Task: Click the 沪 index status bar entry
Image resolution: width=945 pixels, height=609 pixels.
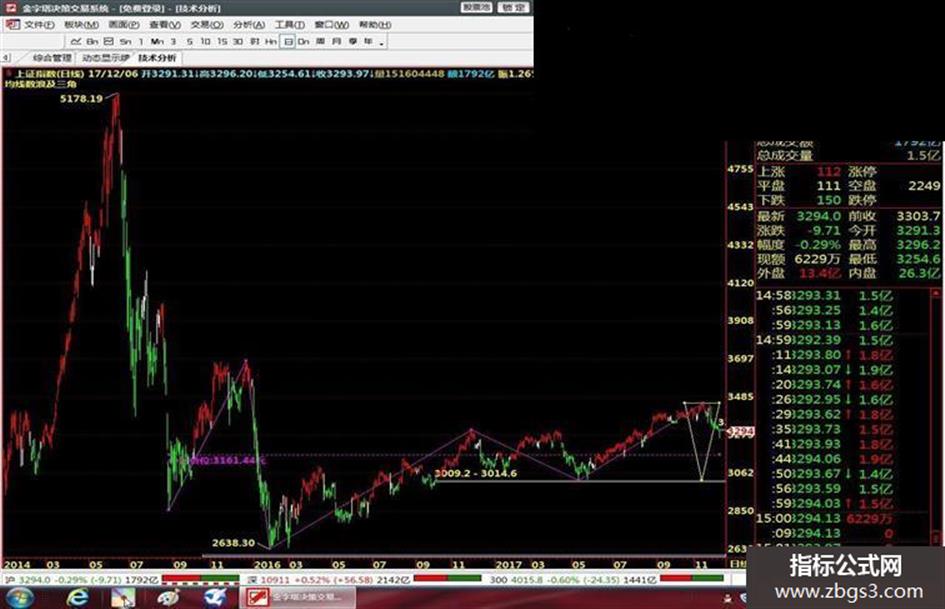Action: tap(81, 579)
